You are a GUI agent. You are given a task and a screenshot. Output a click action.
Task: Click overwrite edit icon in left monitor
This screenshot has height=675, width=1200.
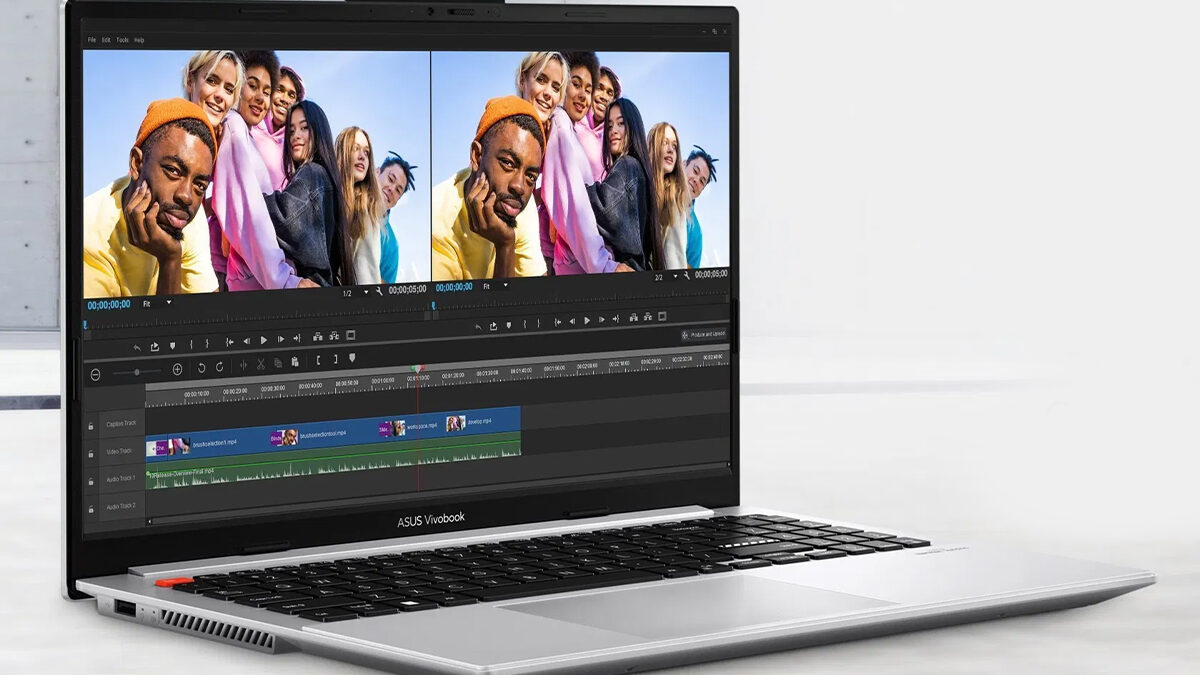pyautogui.click(x=334, y=336)
